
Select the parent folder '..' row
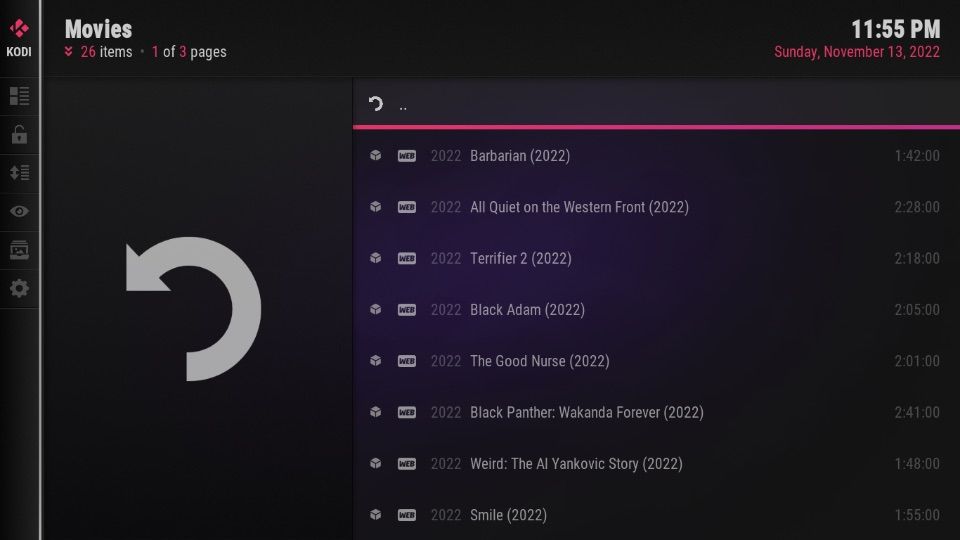tap(656, 103)
